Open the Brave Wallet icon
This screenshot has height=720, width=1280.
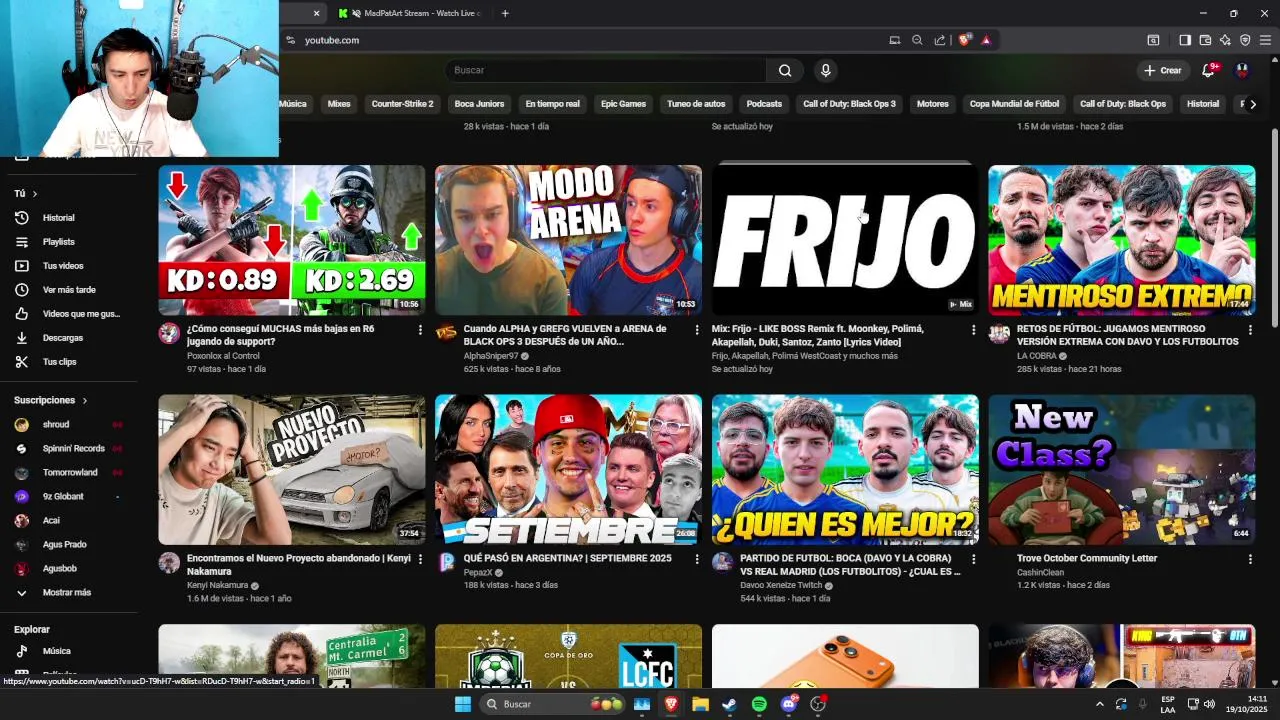[1205, 40]
